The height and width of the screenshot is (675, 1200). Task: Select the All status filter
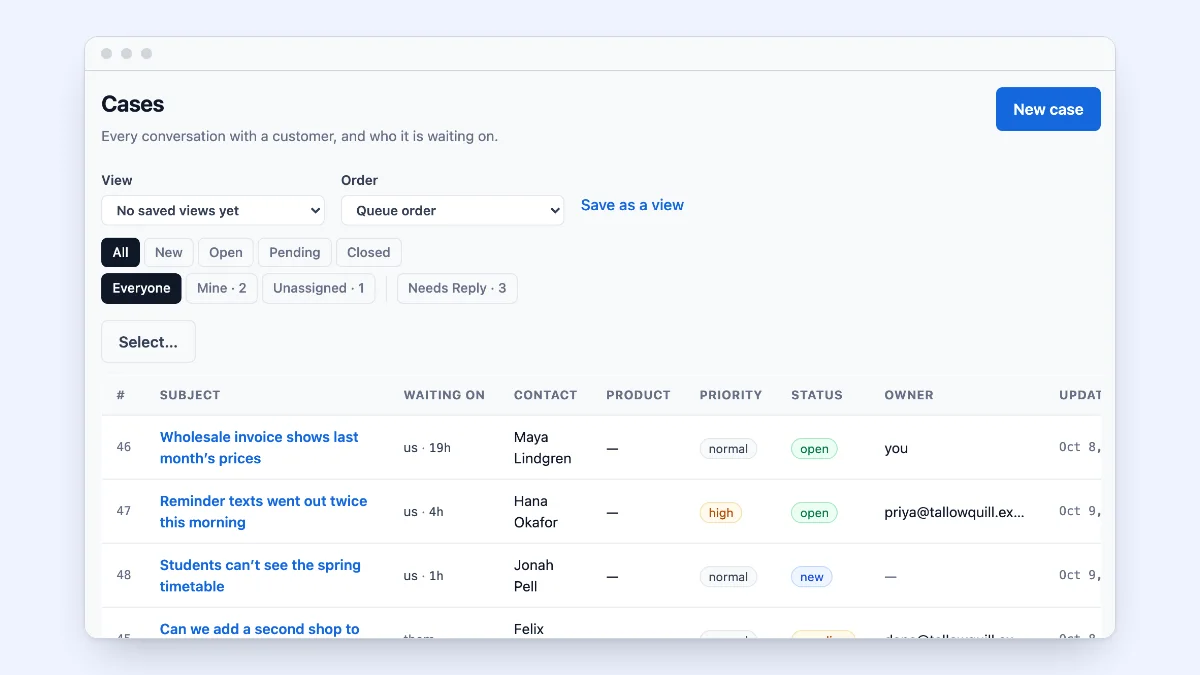120,252
